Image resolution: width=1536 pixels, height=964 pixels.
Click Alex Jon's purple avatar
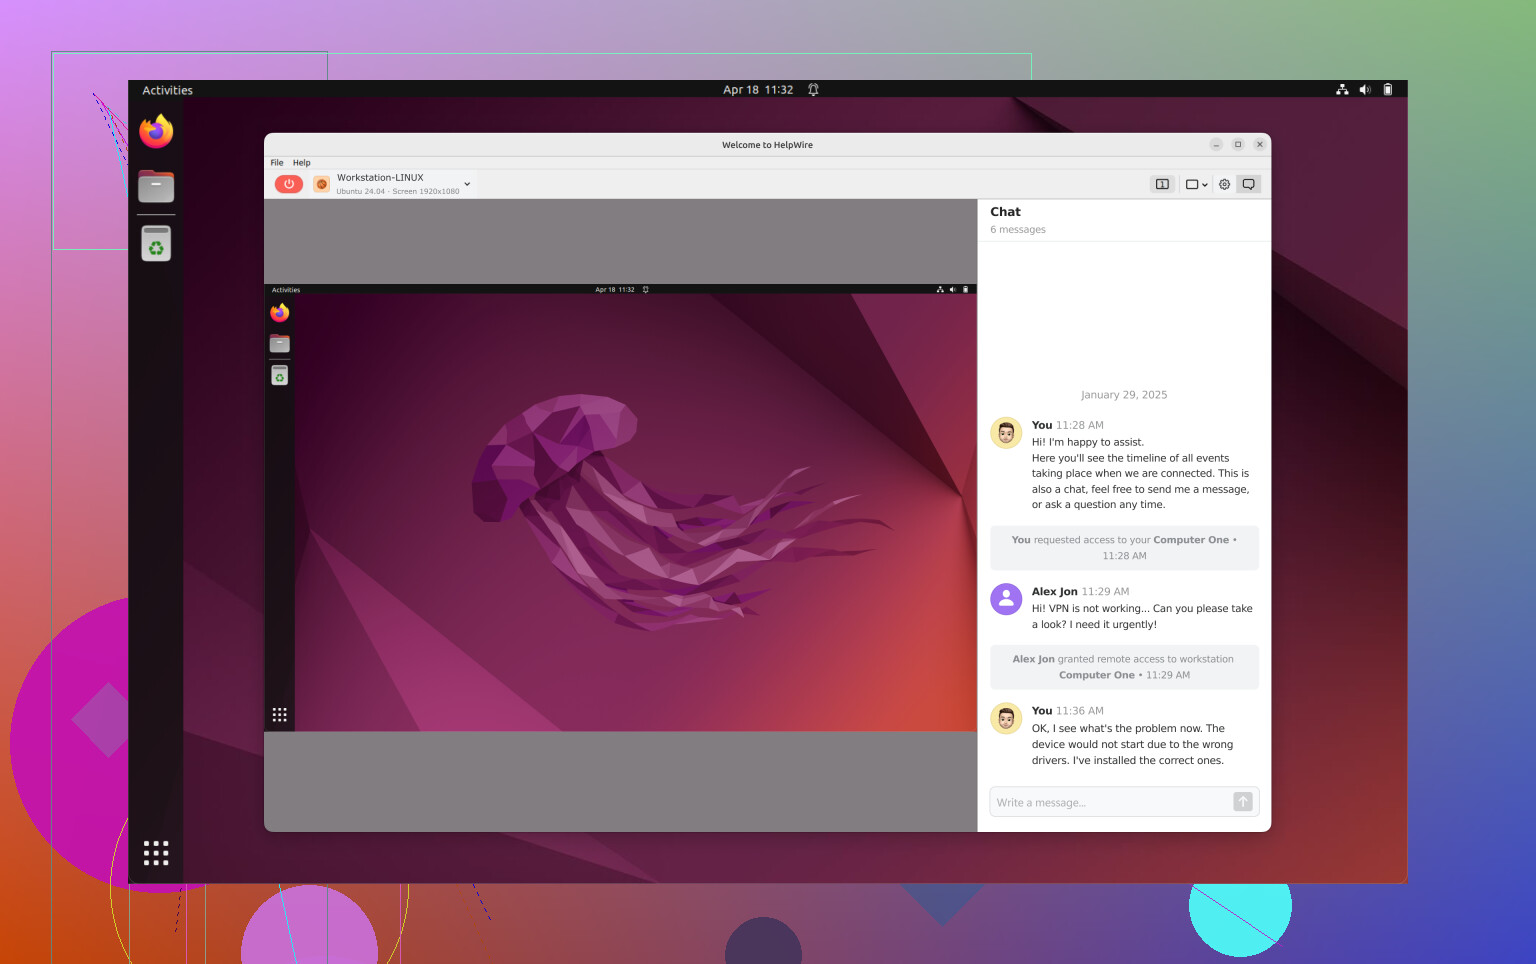coord(1006,599)
